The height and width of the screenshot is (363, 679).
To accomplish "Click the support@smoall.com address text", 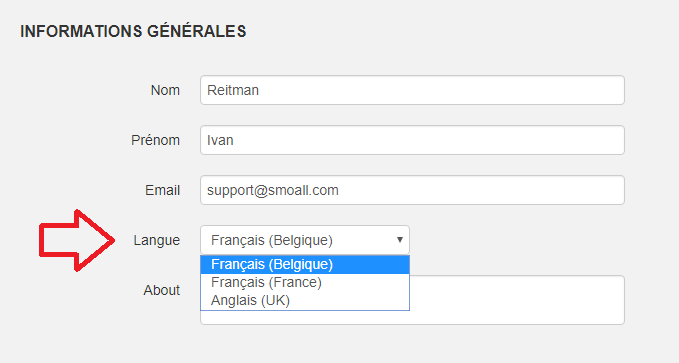I will (x=273, y=191).
